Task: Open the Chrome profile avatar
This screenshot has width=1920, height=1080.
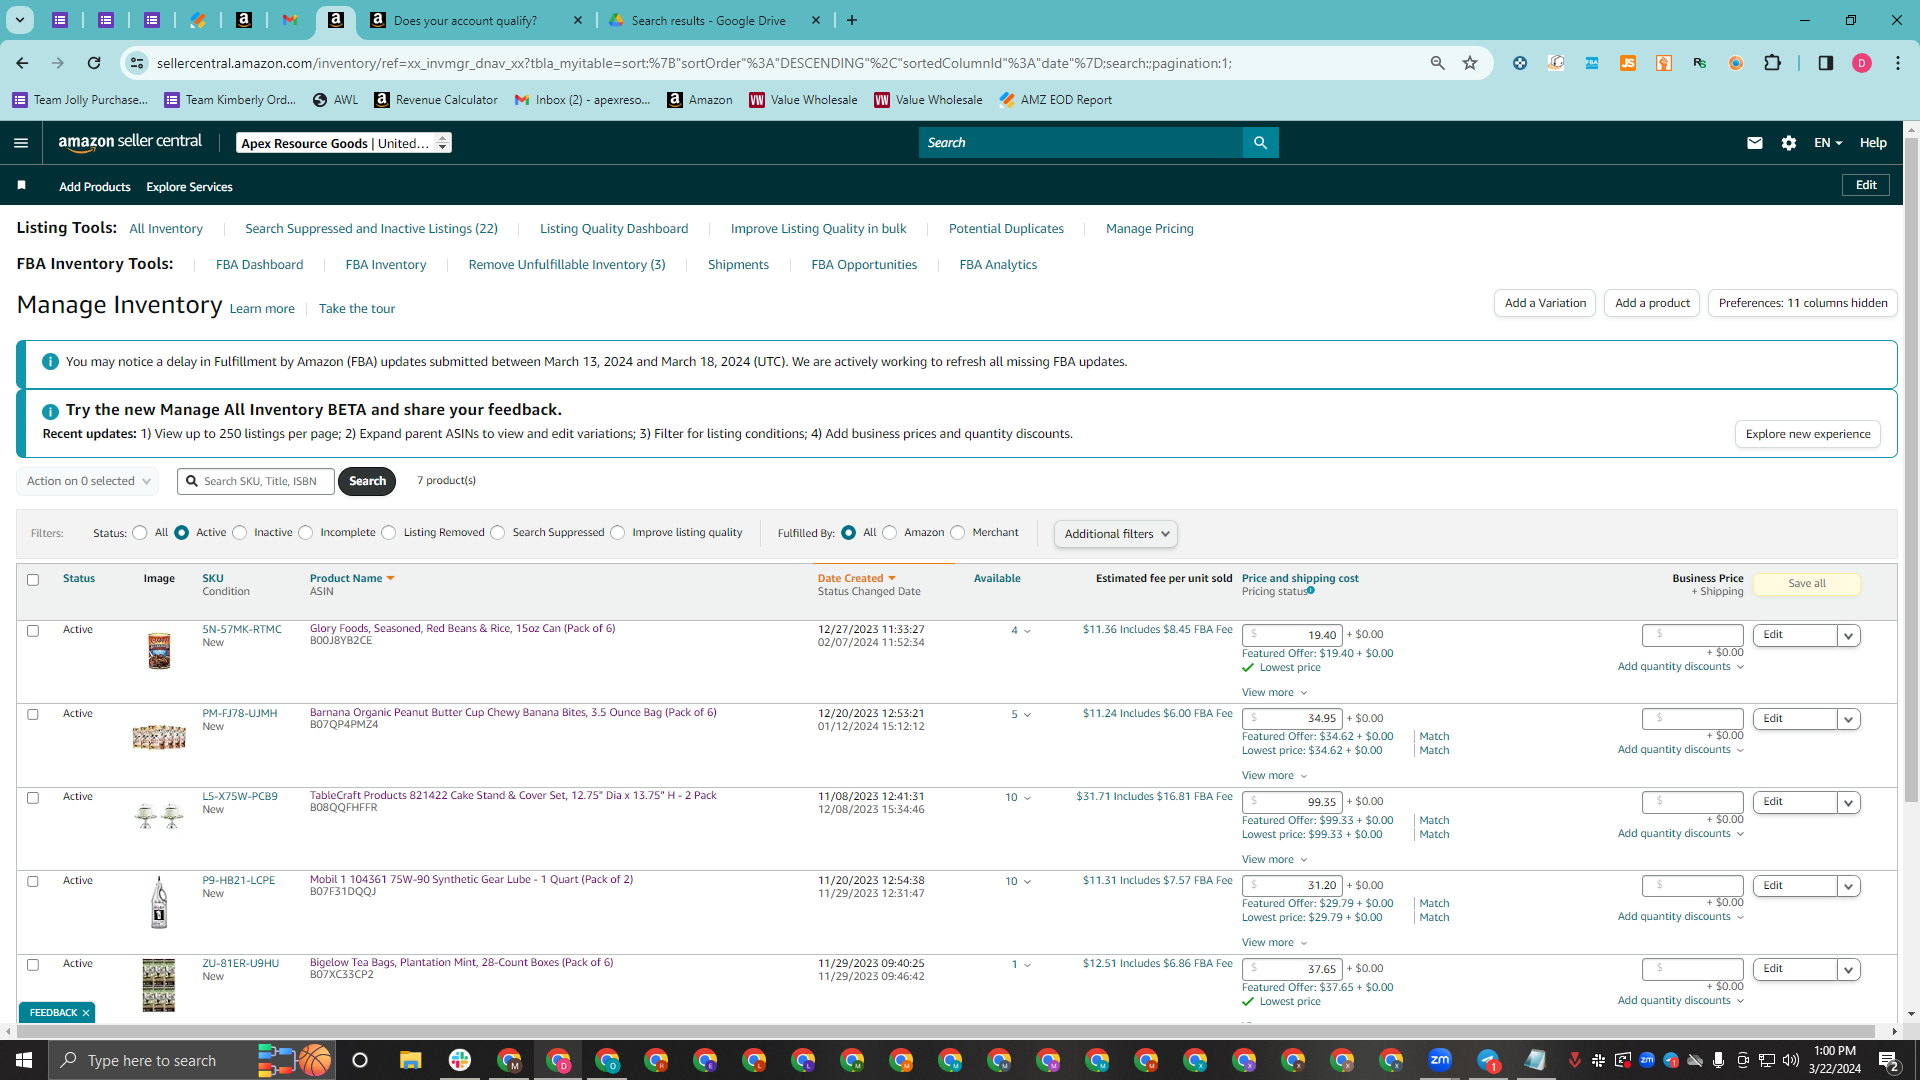Action: (1862, 63)
